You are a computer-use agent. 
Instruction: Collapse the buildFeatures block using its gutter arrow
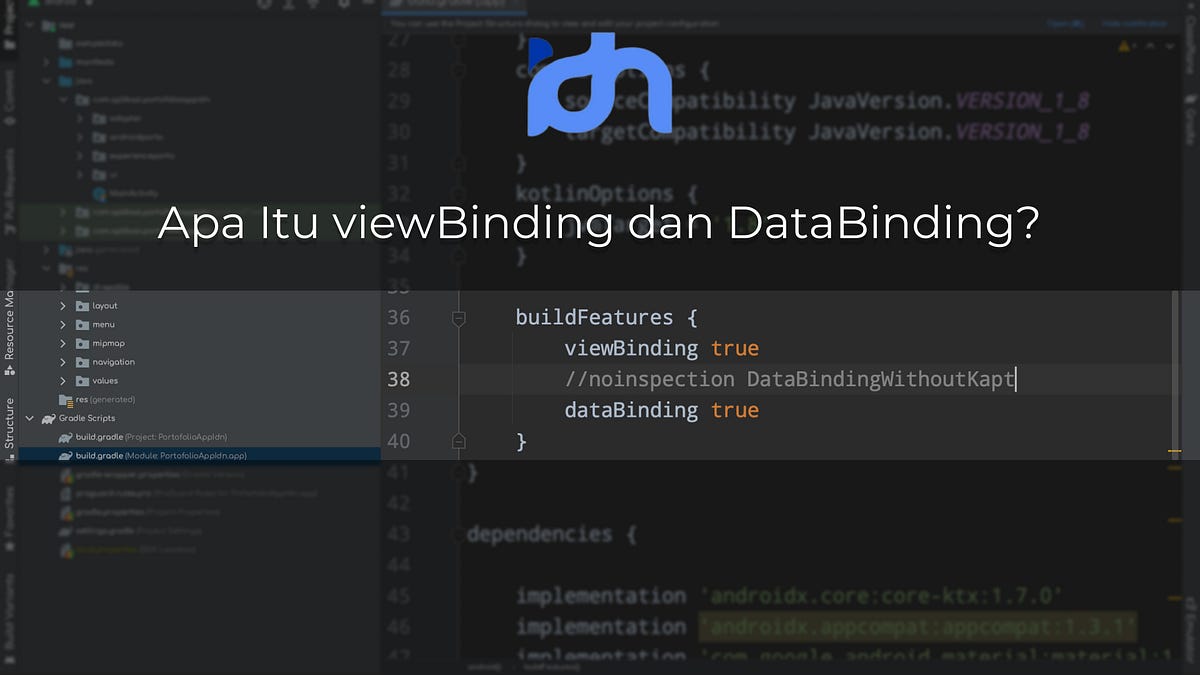click(459, 317)
